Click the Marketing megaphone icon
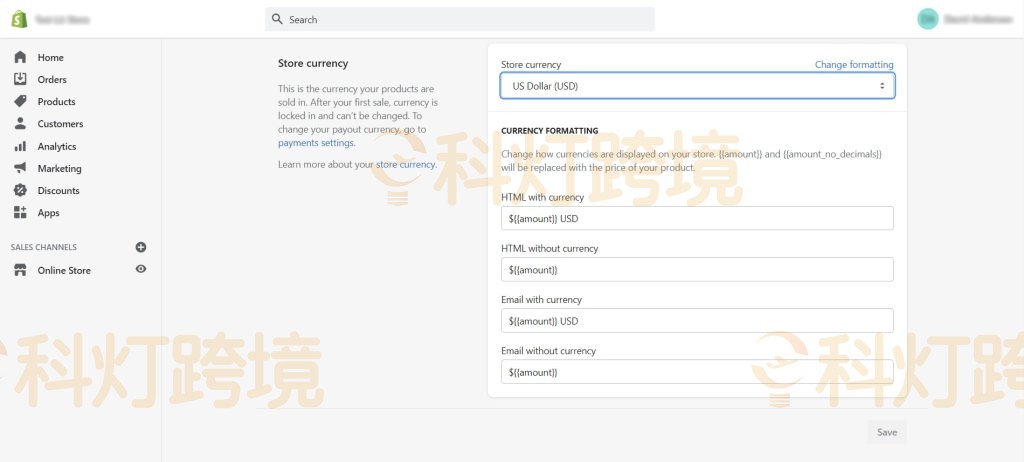1024x462 pixels. (x=20, y=168)
